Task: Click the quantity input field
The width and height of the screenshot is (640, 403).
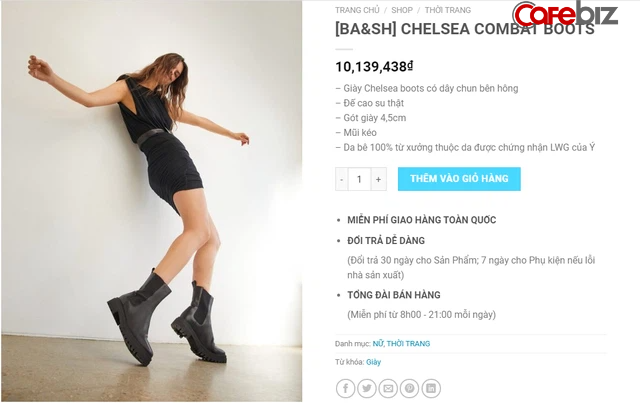Action: (360, 179)
